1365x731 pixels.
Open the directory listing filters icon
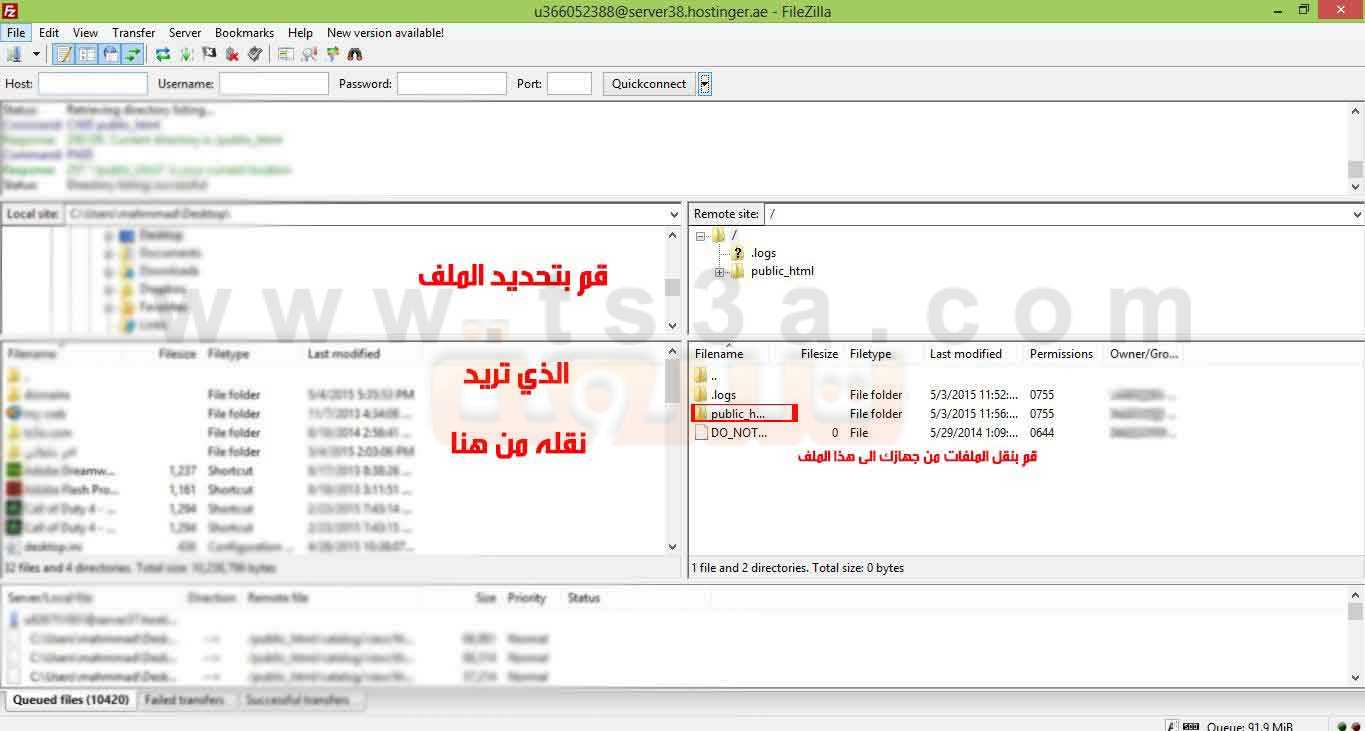(x=286, y=54)
